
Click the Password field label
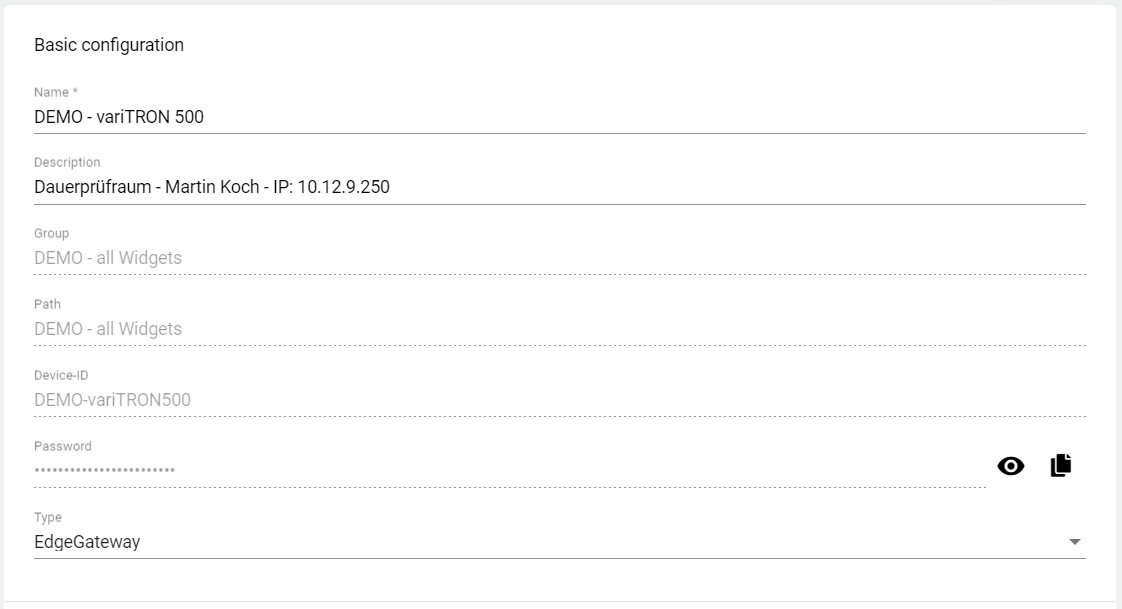click(63, 446)
